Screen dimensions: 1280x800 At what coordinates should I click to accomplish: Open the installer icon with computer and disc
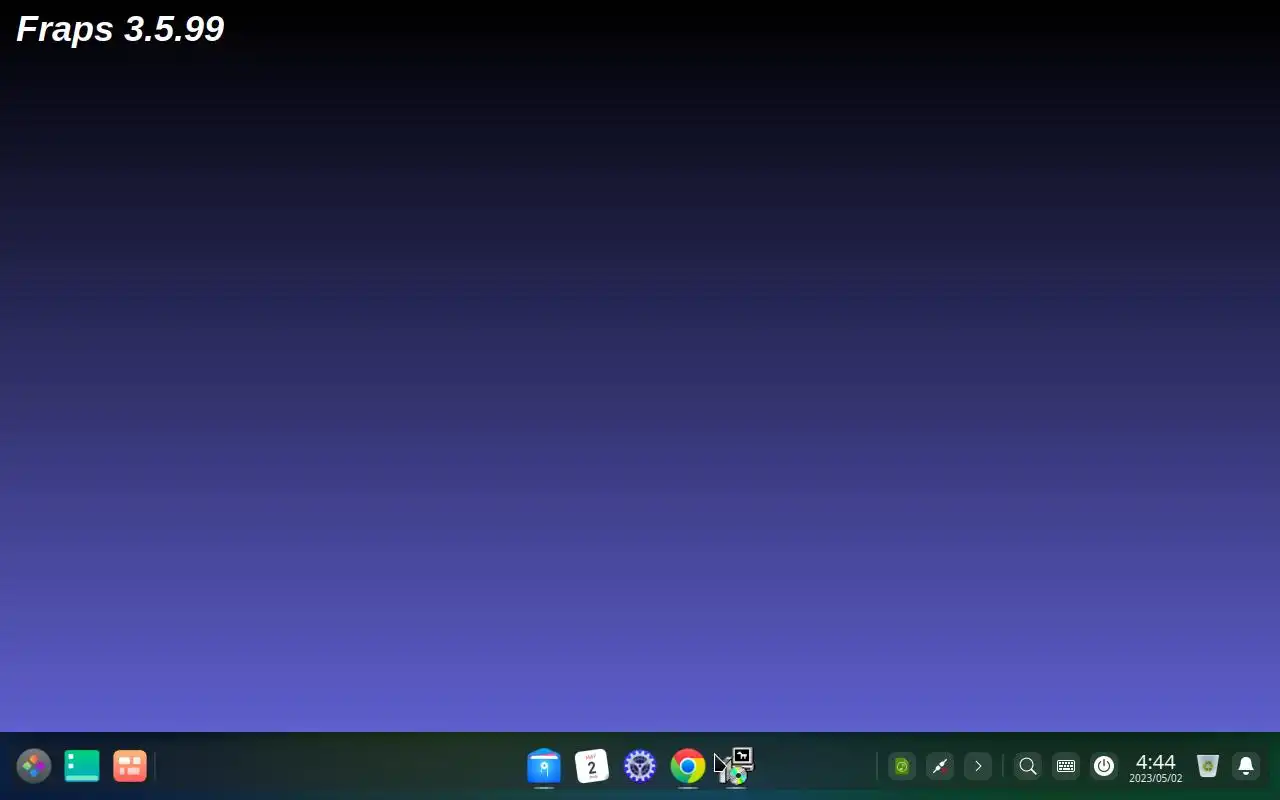pyautogui.click(x=736, y=766)
